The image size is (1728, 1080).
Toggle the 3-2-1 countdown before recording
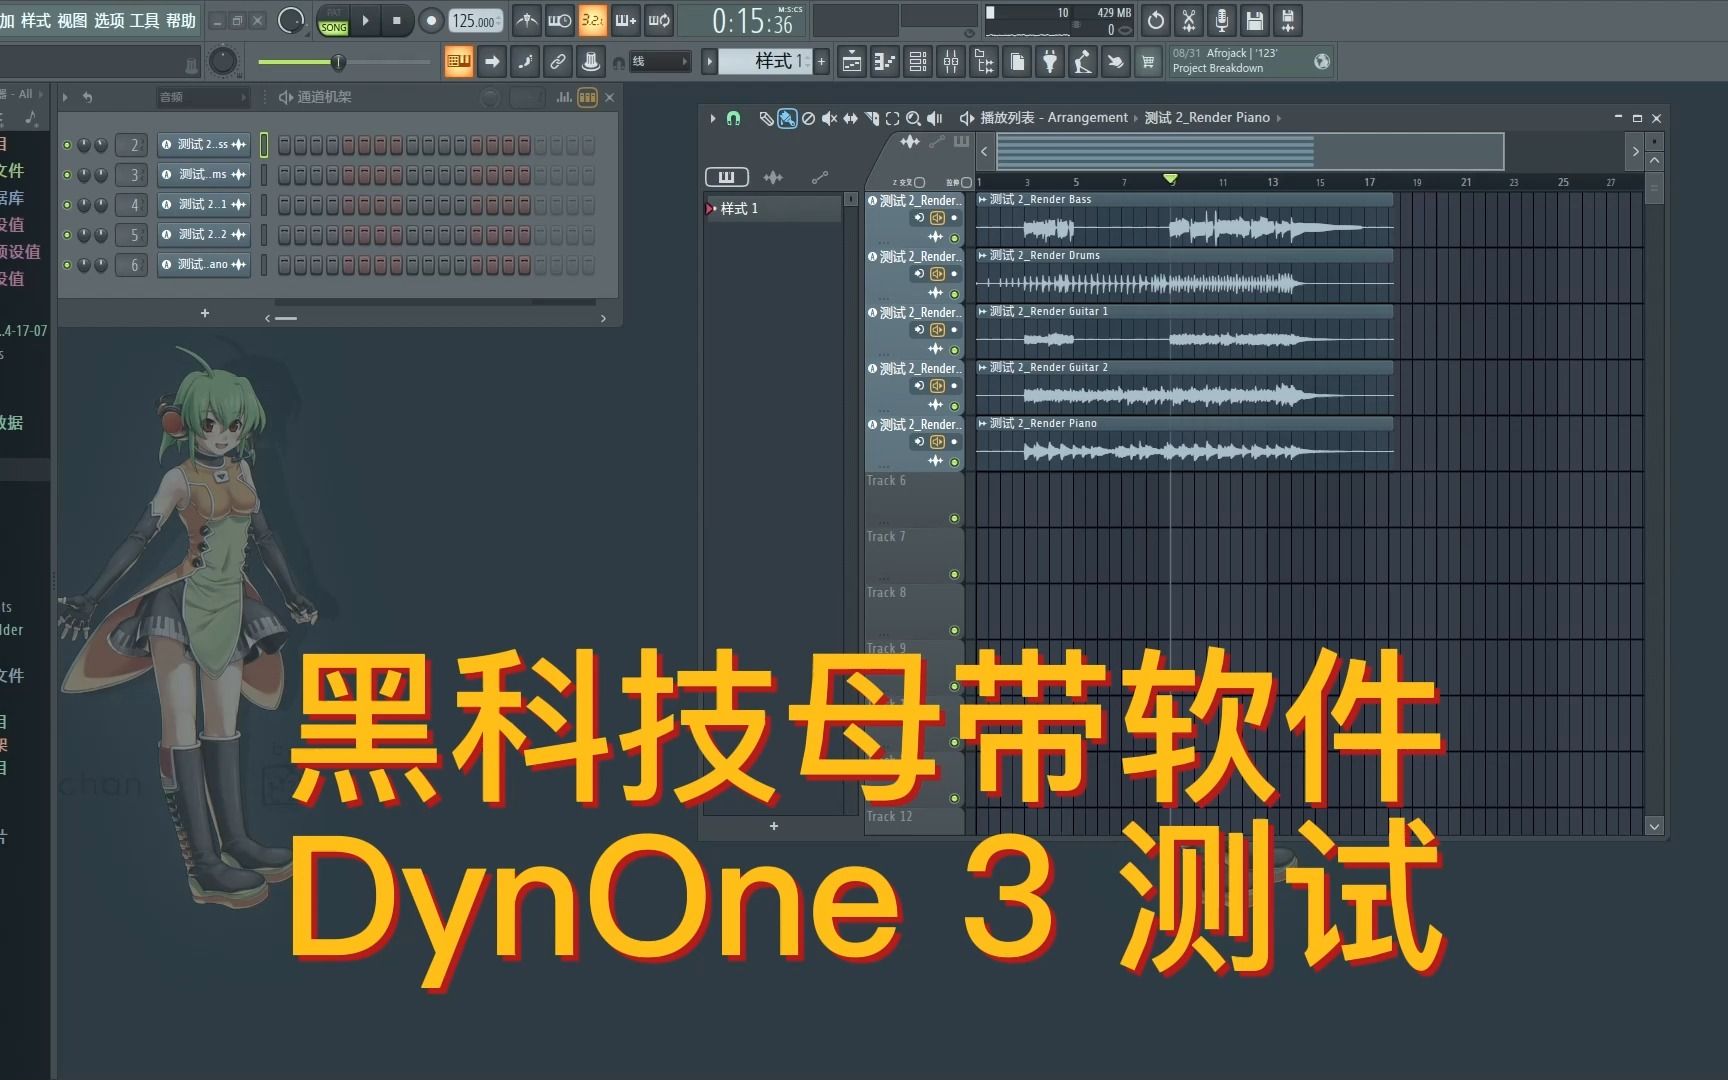pos(592,20)
